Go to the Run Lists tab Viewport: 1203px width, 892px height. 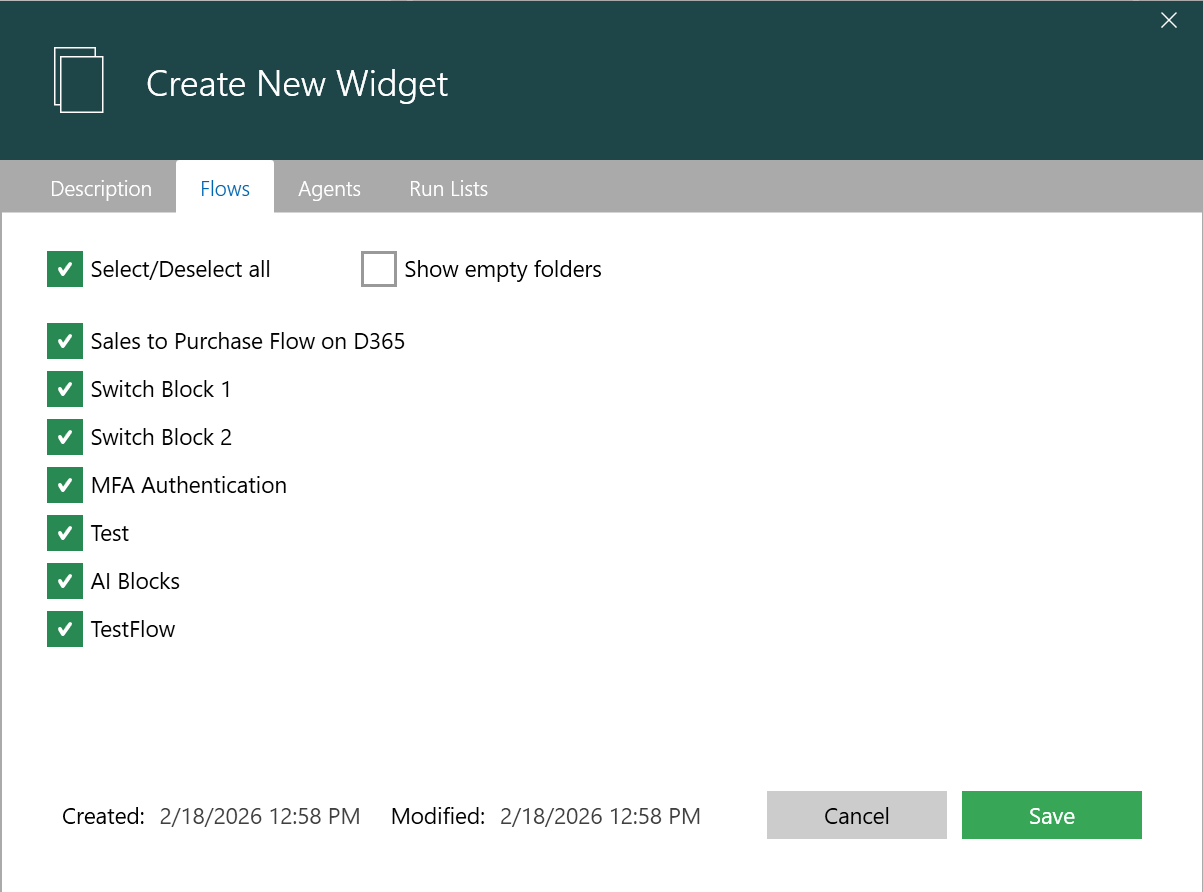click(x=448, y=189)
